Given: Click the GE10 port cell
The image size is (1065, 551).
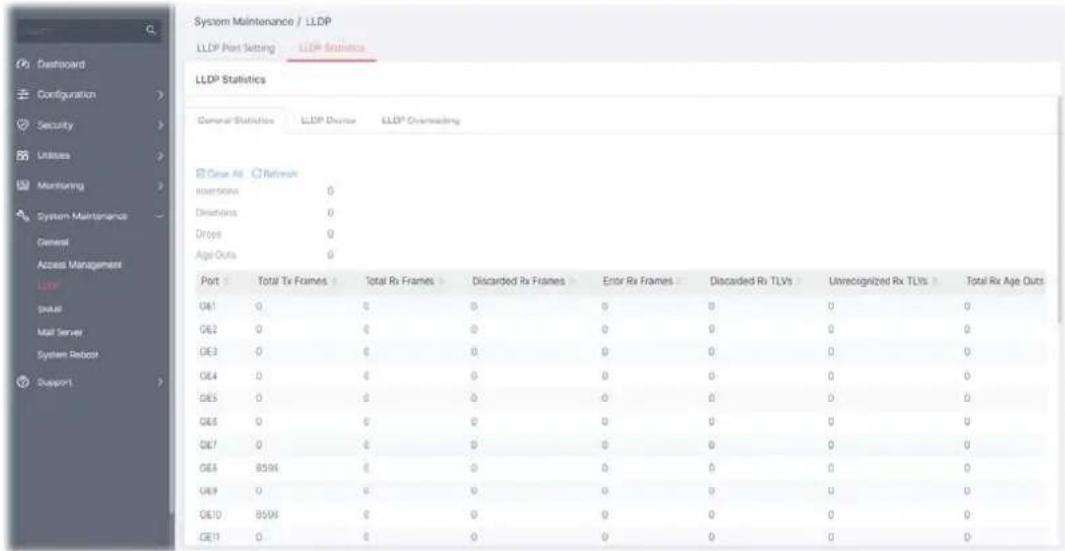Looking at the screenshot, I should click(x=210, y=512).
